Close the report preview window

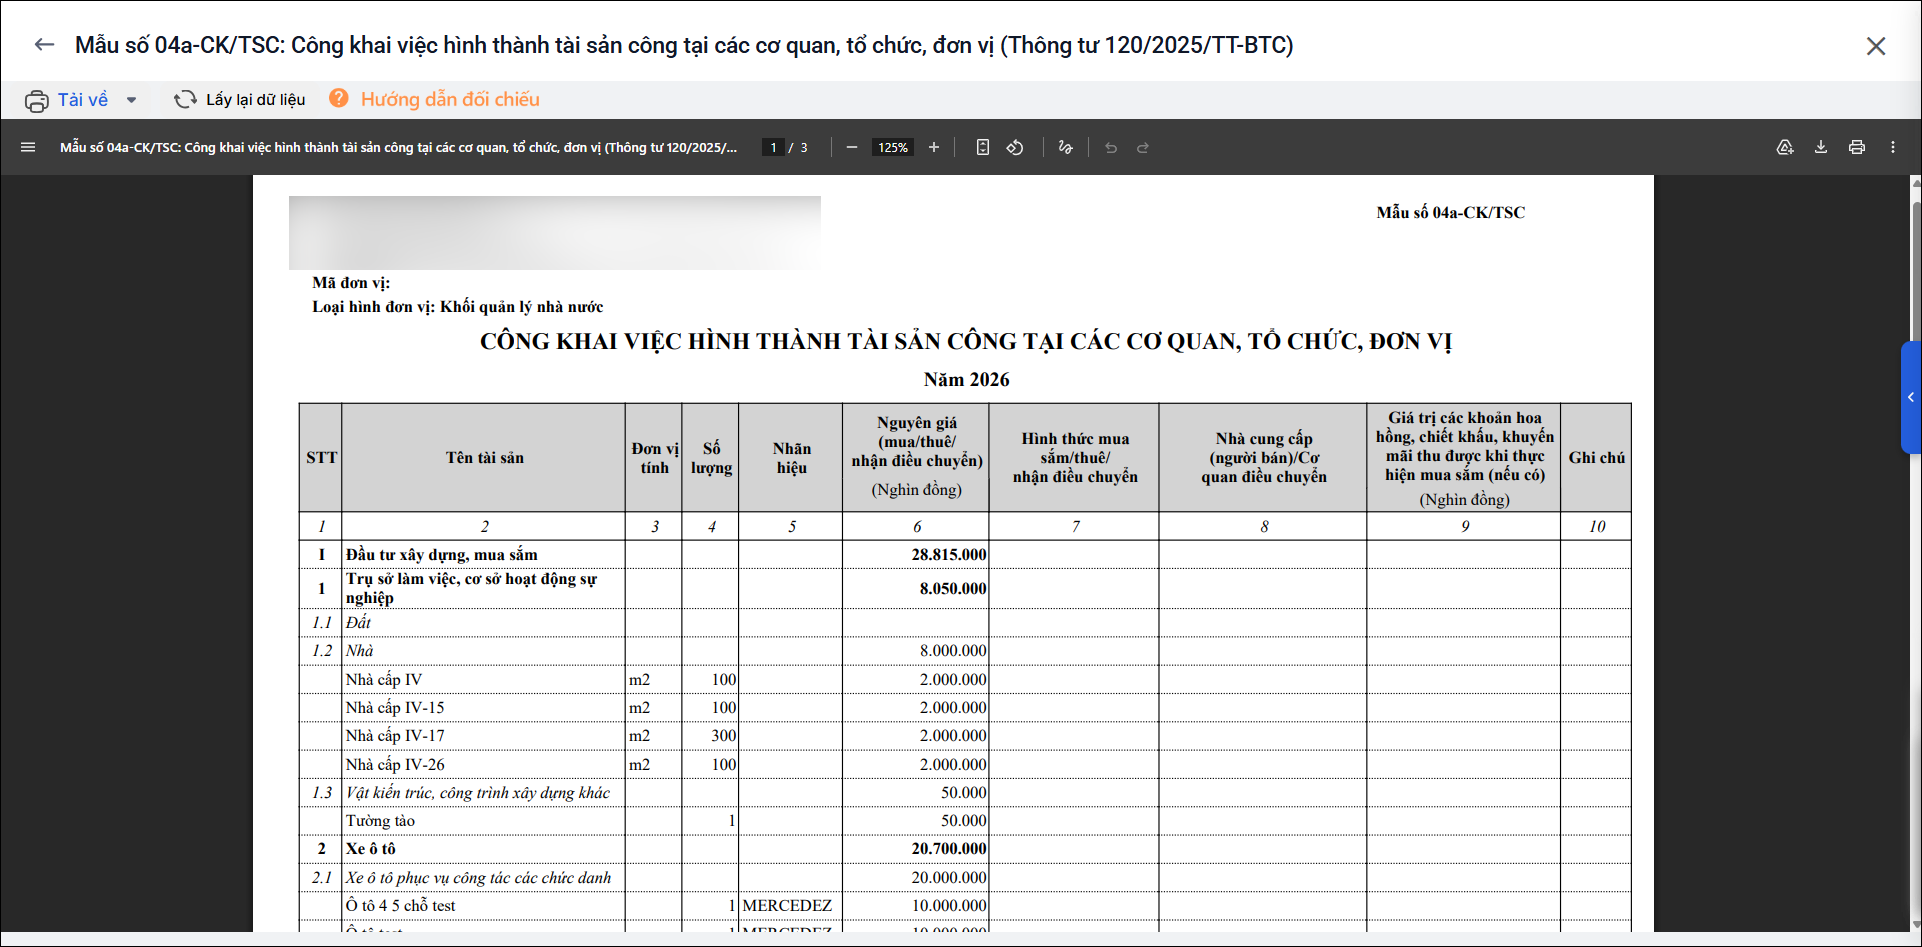click(1876, 46)
